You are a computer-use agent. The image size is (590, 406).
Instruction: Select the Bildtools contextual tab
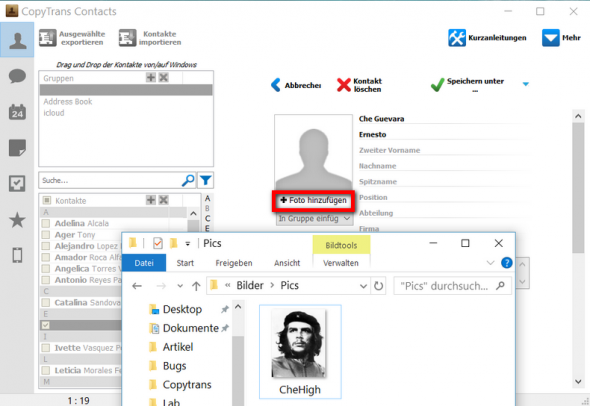point(341,245)
